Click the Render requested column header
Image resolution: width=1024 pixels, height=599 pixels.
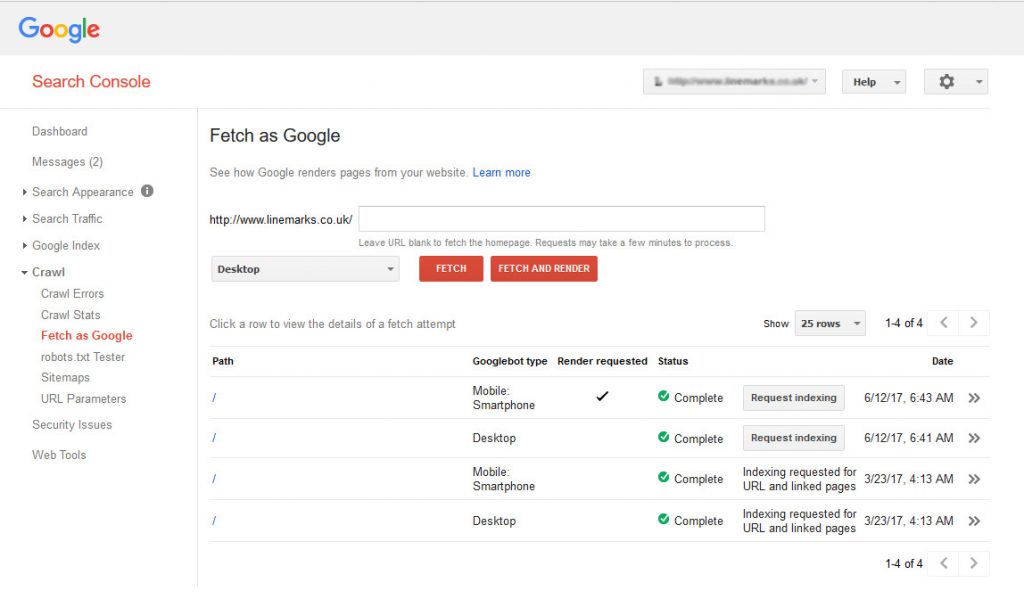pyautogui.click(x=602, y=361)
